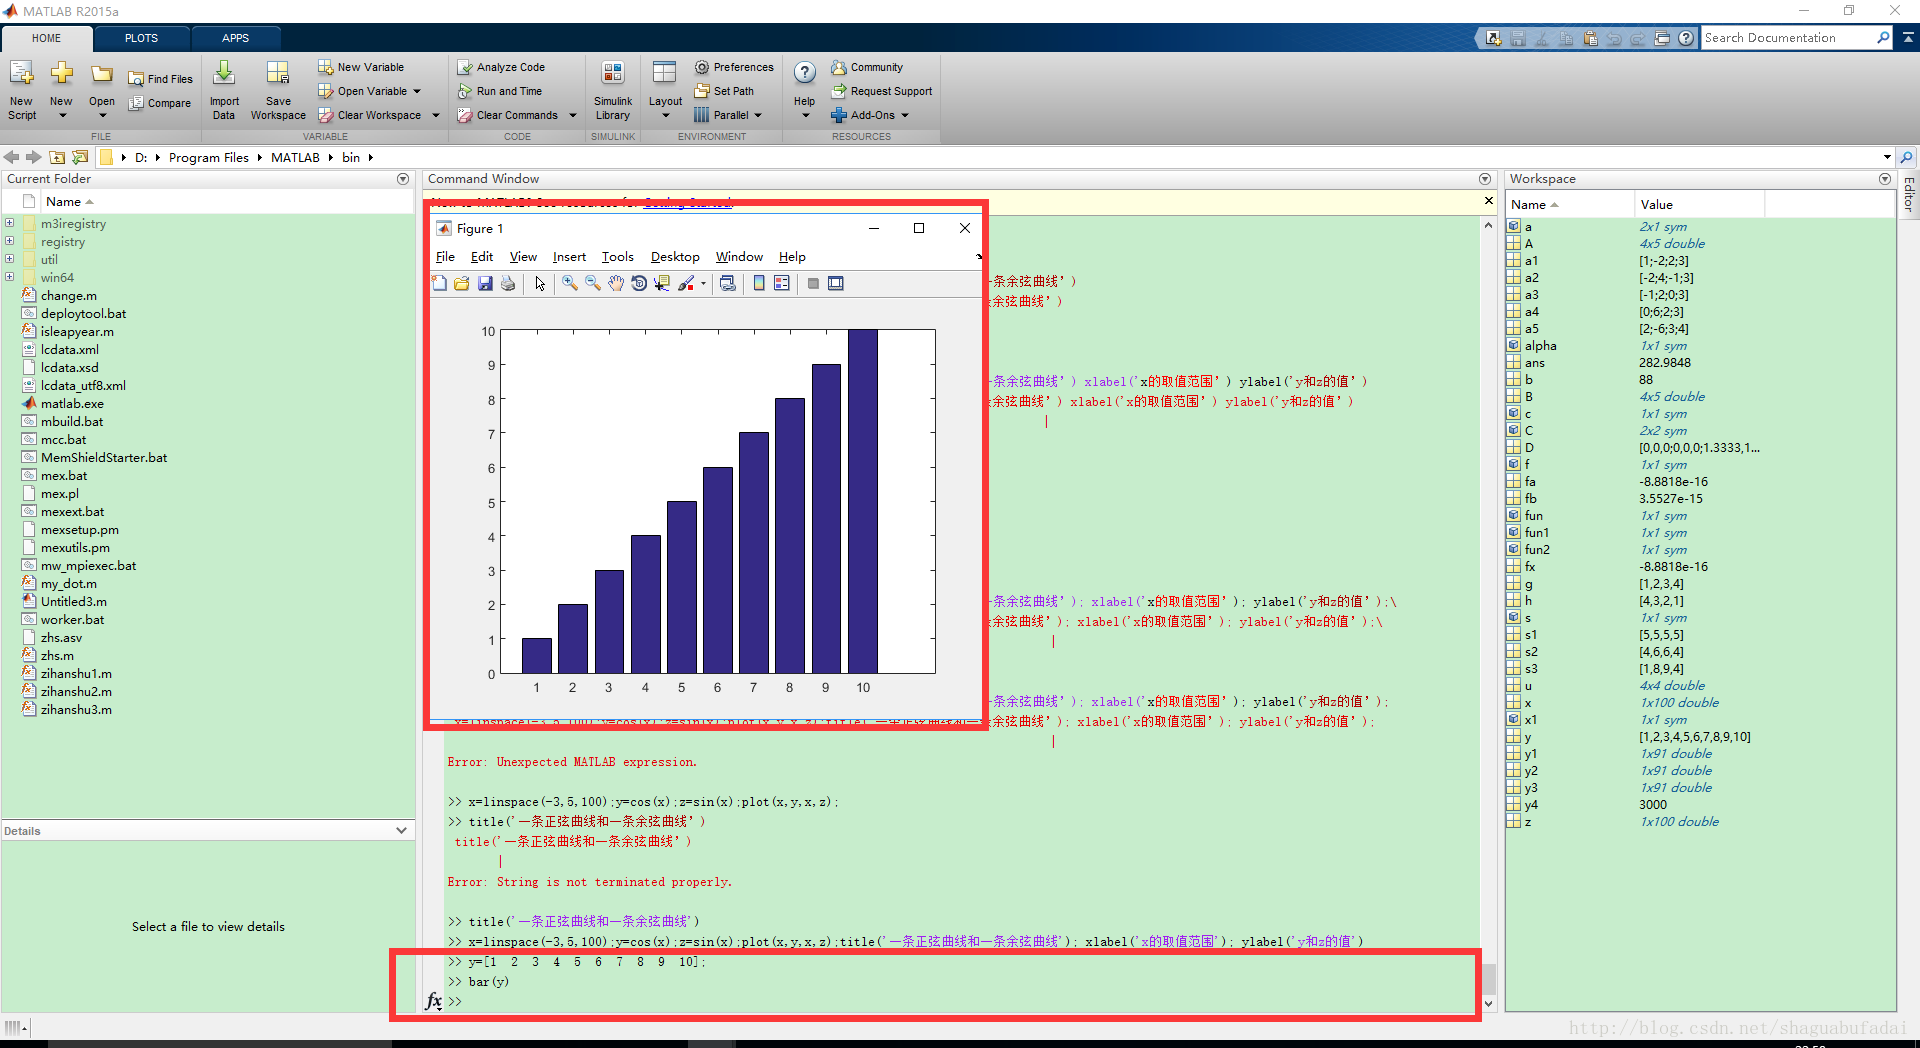Viewport: 1920px width, 1048px height.
Task: Open the Workspace panel actions menu
Action: click(x=1885, y=179)
